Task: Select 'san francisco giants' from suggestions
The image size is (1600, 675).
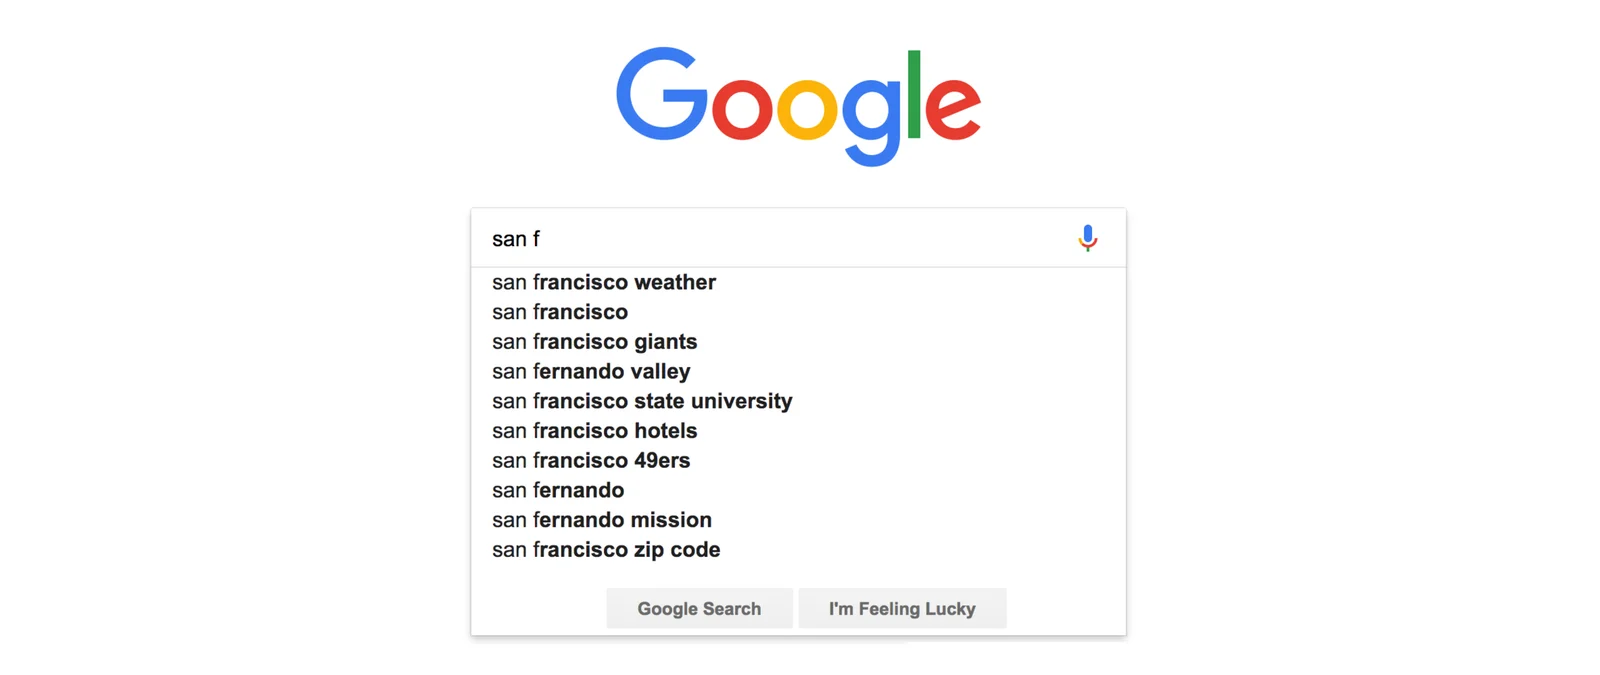Action: tap(594, 341)
